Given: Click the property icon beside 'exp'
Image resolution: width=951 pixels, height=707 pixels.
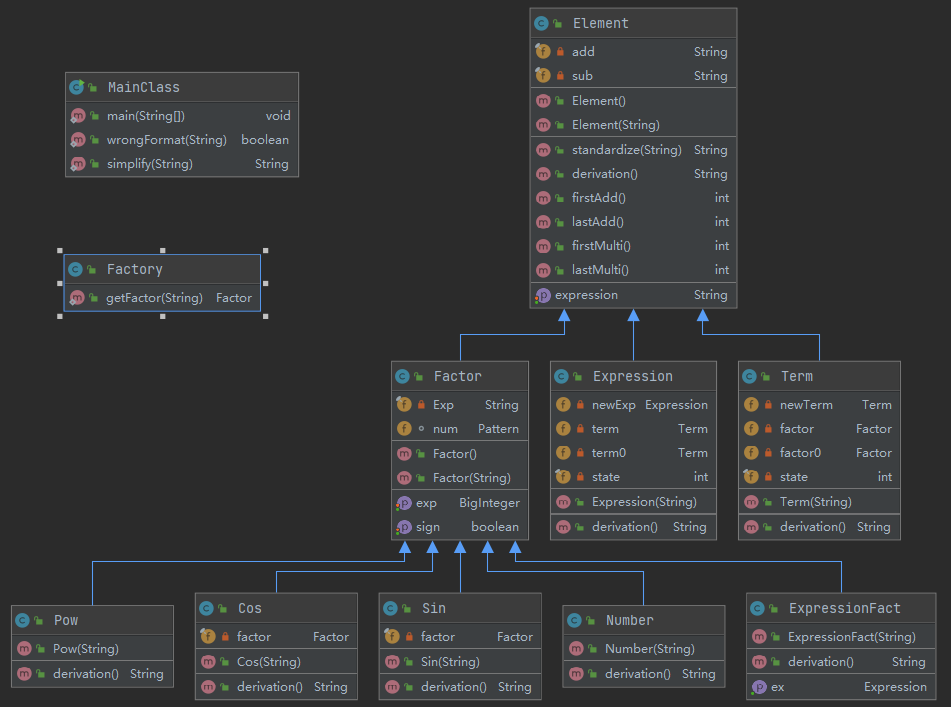Looking at the screenshot, I should point(404,503).
